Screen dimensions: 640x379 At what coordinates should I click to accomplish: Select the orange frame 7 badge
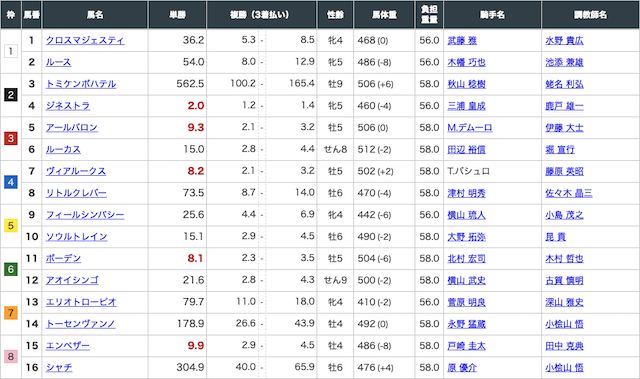pos(11,313)
